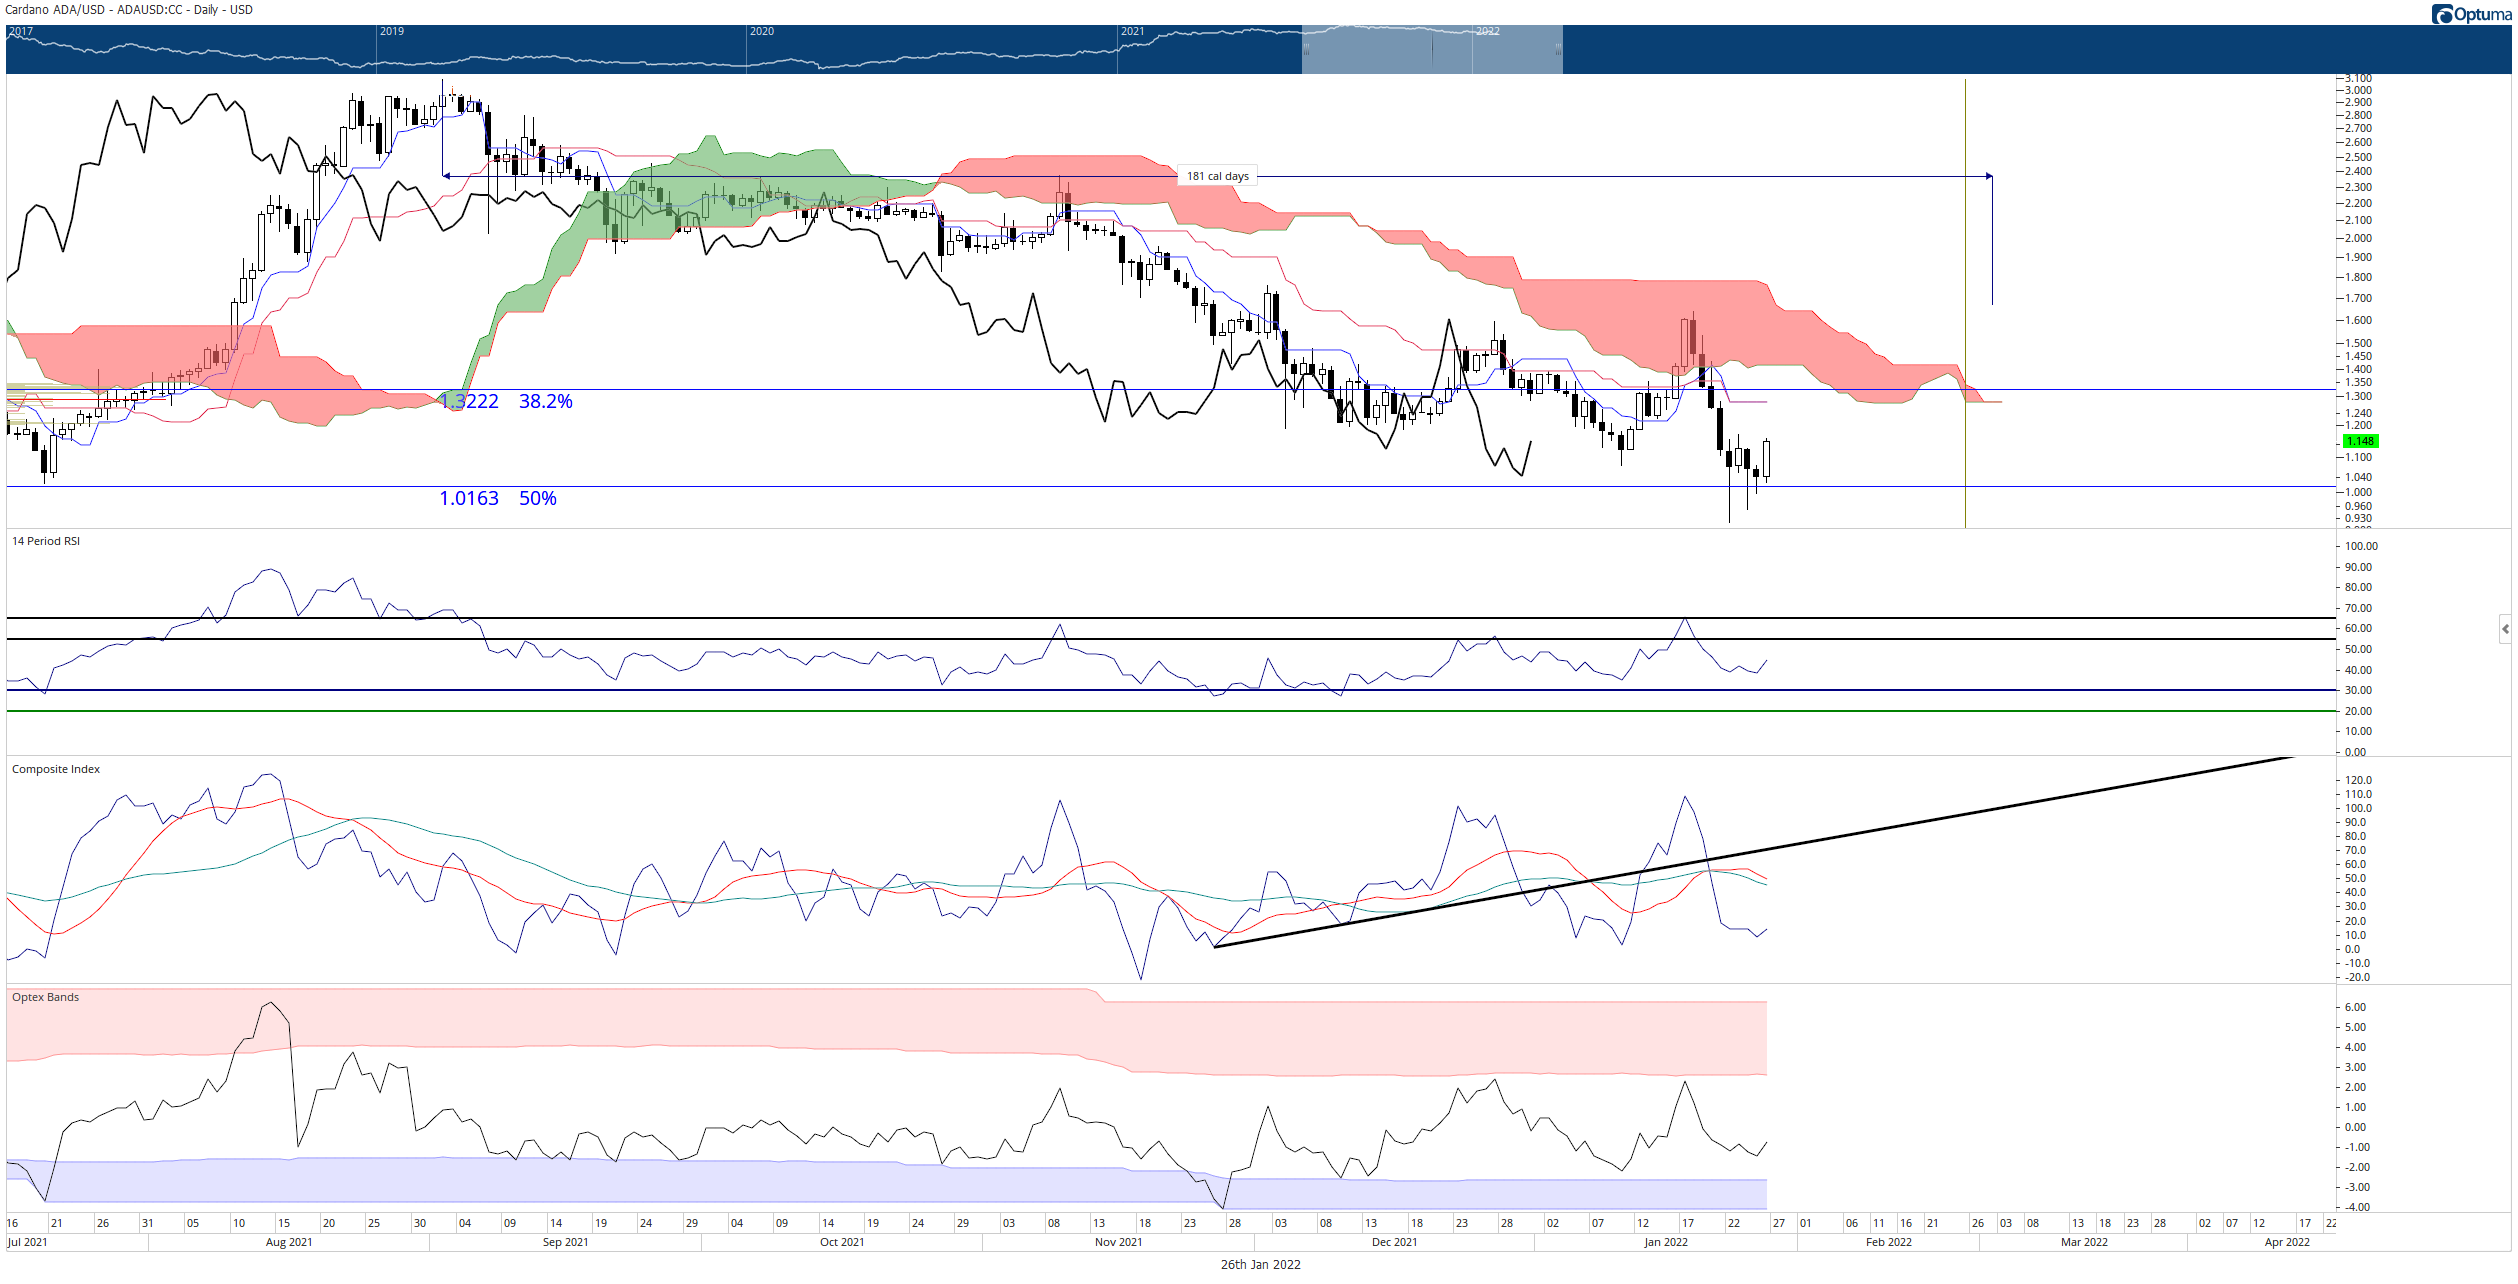Jump to 2021 in the overview navigator
The width and height of the screenshot is (2518, 1284).
pyautogui.click(x=1132, y=31)
